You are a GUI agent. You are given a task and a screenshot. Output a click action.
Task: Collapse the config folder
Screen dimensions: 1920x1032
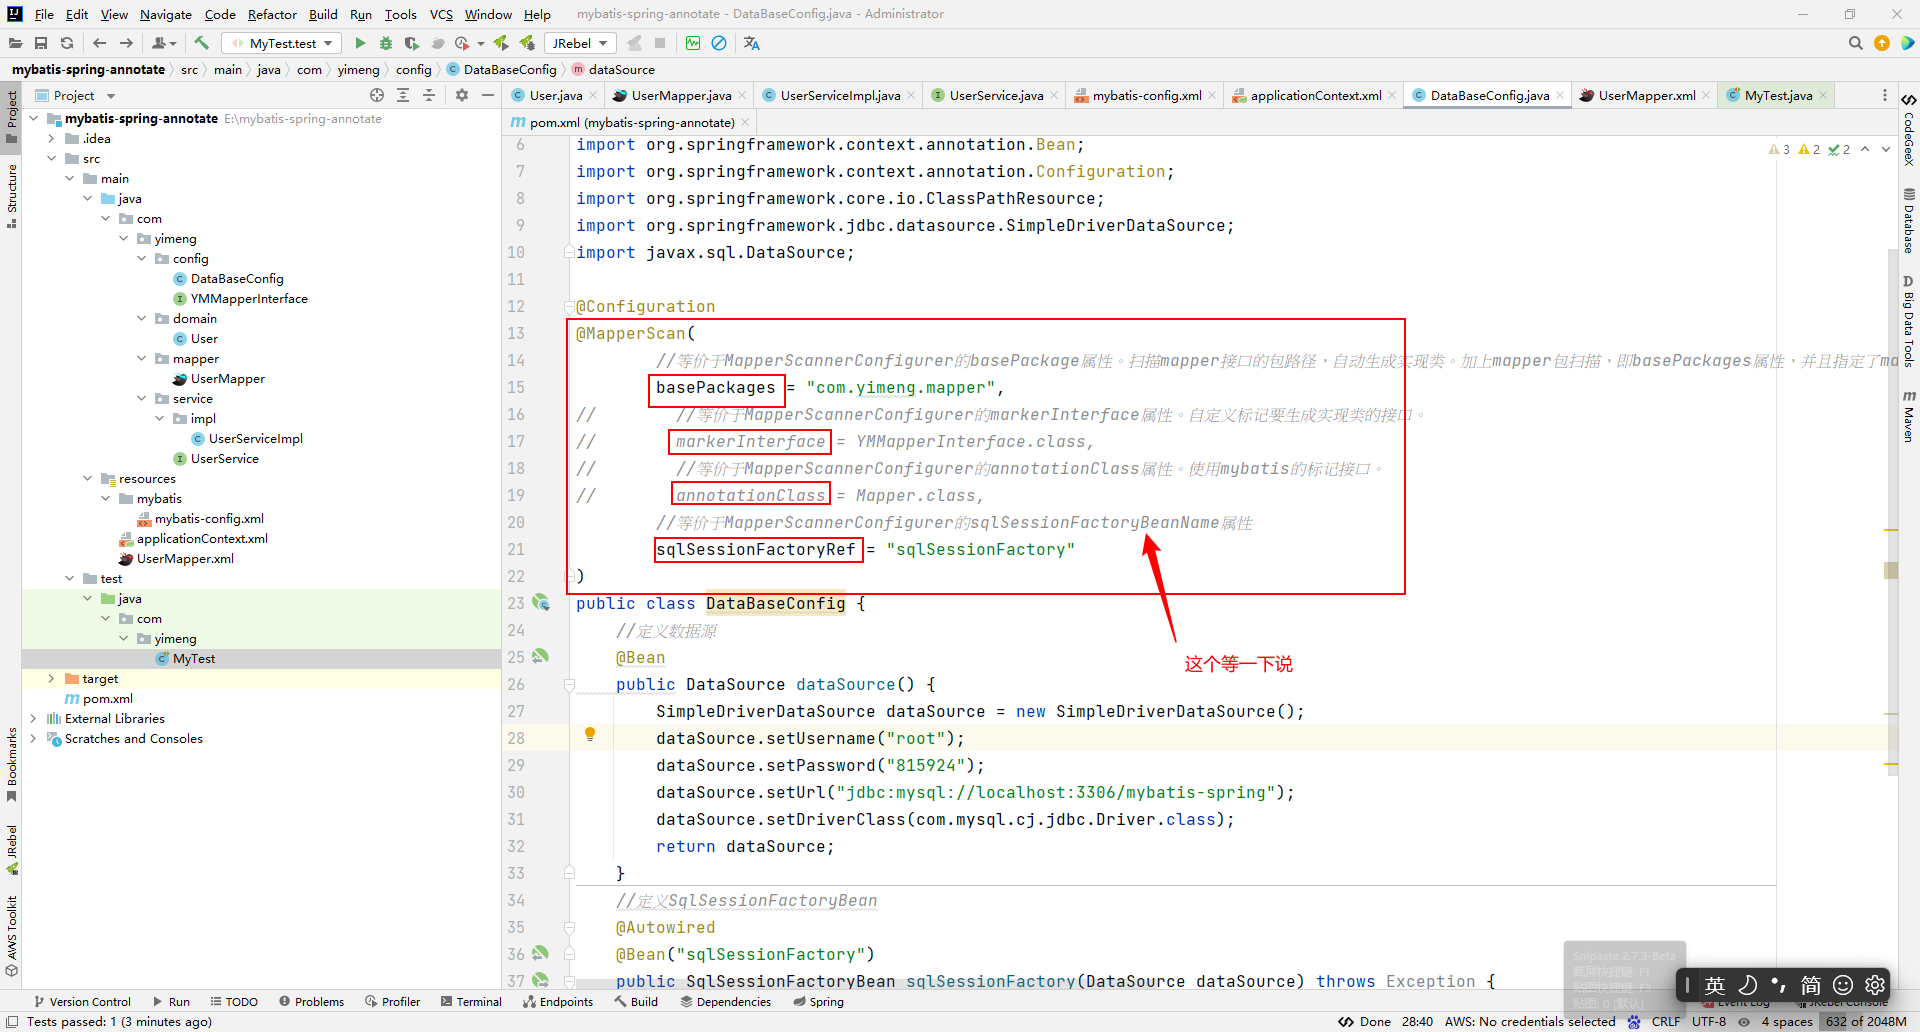(142, 259)
